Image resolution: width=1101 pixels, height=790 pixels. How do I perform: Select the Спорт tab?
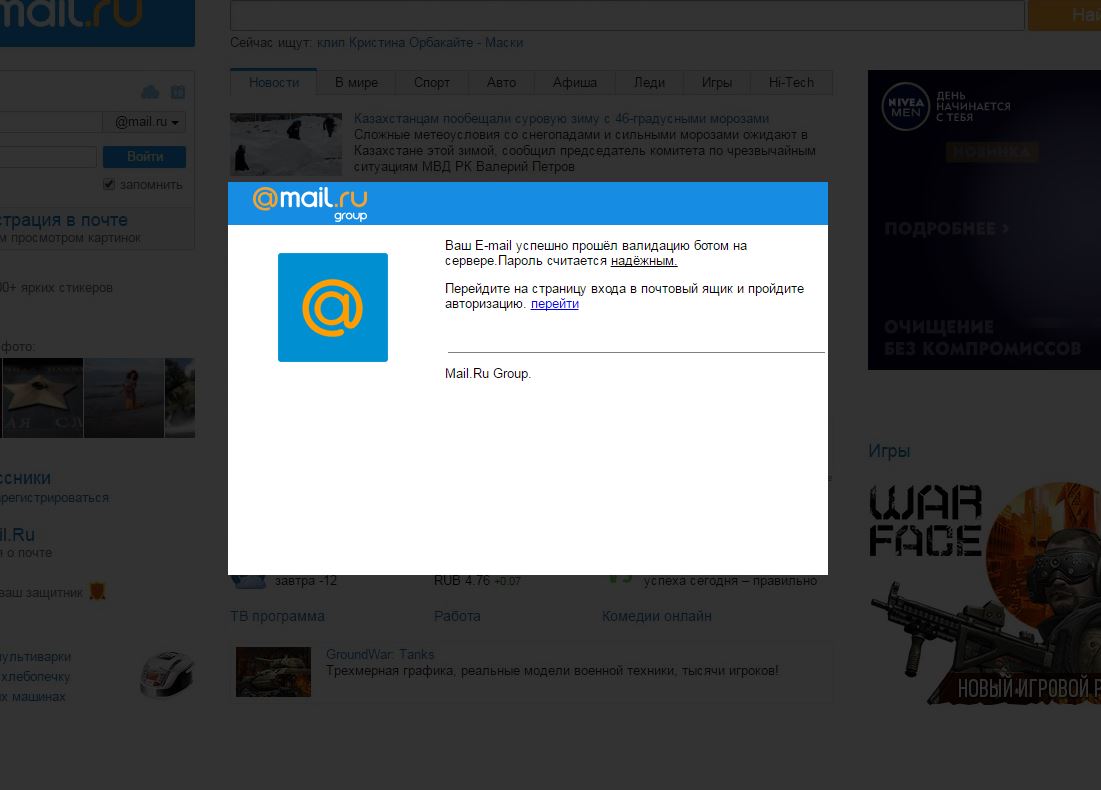point(432,82)
